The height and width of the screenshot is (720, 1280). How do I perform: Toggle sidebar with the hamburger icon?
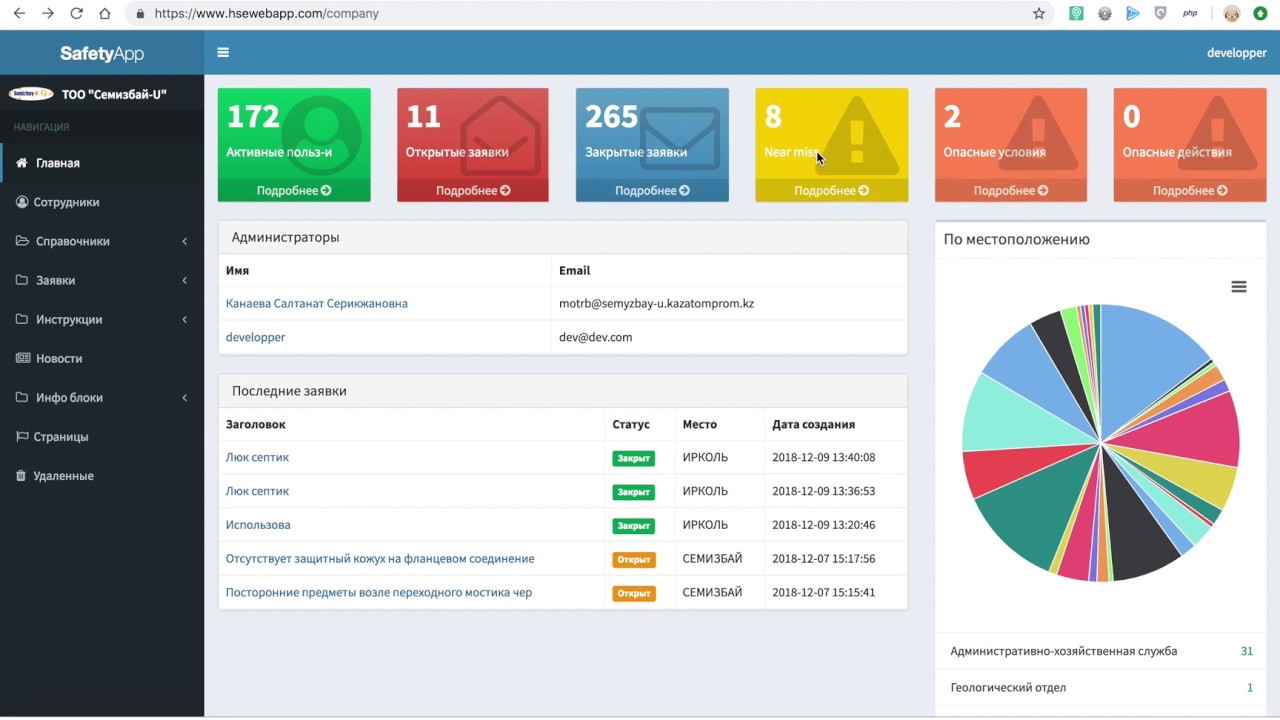coord(223,53)
